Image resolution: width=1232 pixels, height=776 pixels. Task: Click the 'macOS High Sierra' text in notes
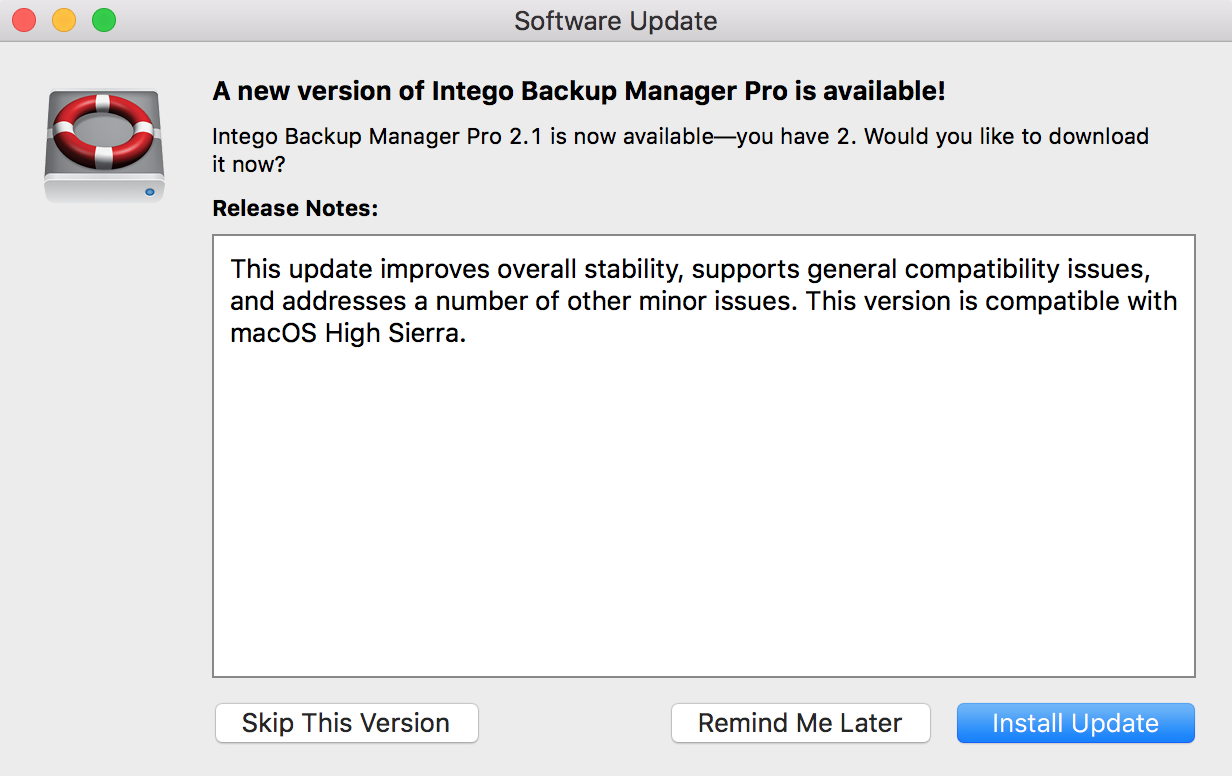347,334
